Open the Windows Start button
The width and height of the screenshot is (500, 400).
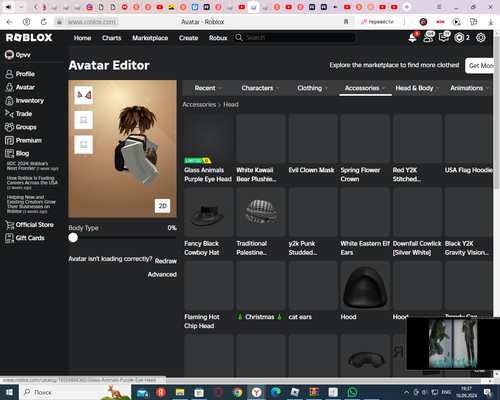click(x=9, y=392)
